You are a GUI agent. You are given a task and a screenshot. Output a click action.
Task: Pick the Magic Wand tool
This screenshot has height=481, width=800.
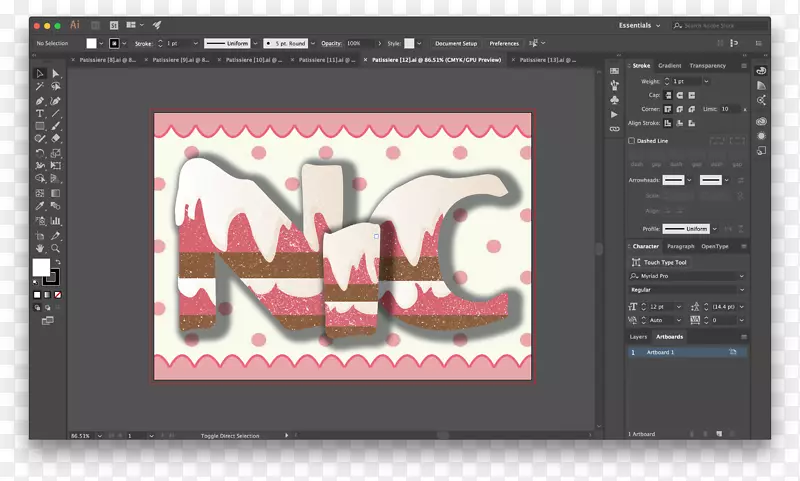[x=40, y=87]
